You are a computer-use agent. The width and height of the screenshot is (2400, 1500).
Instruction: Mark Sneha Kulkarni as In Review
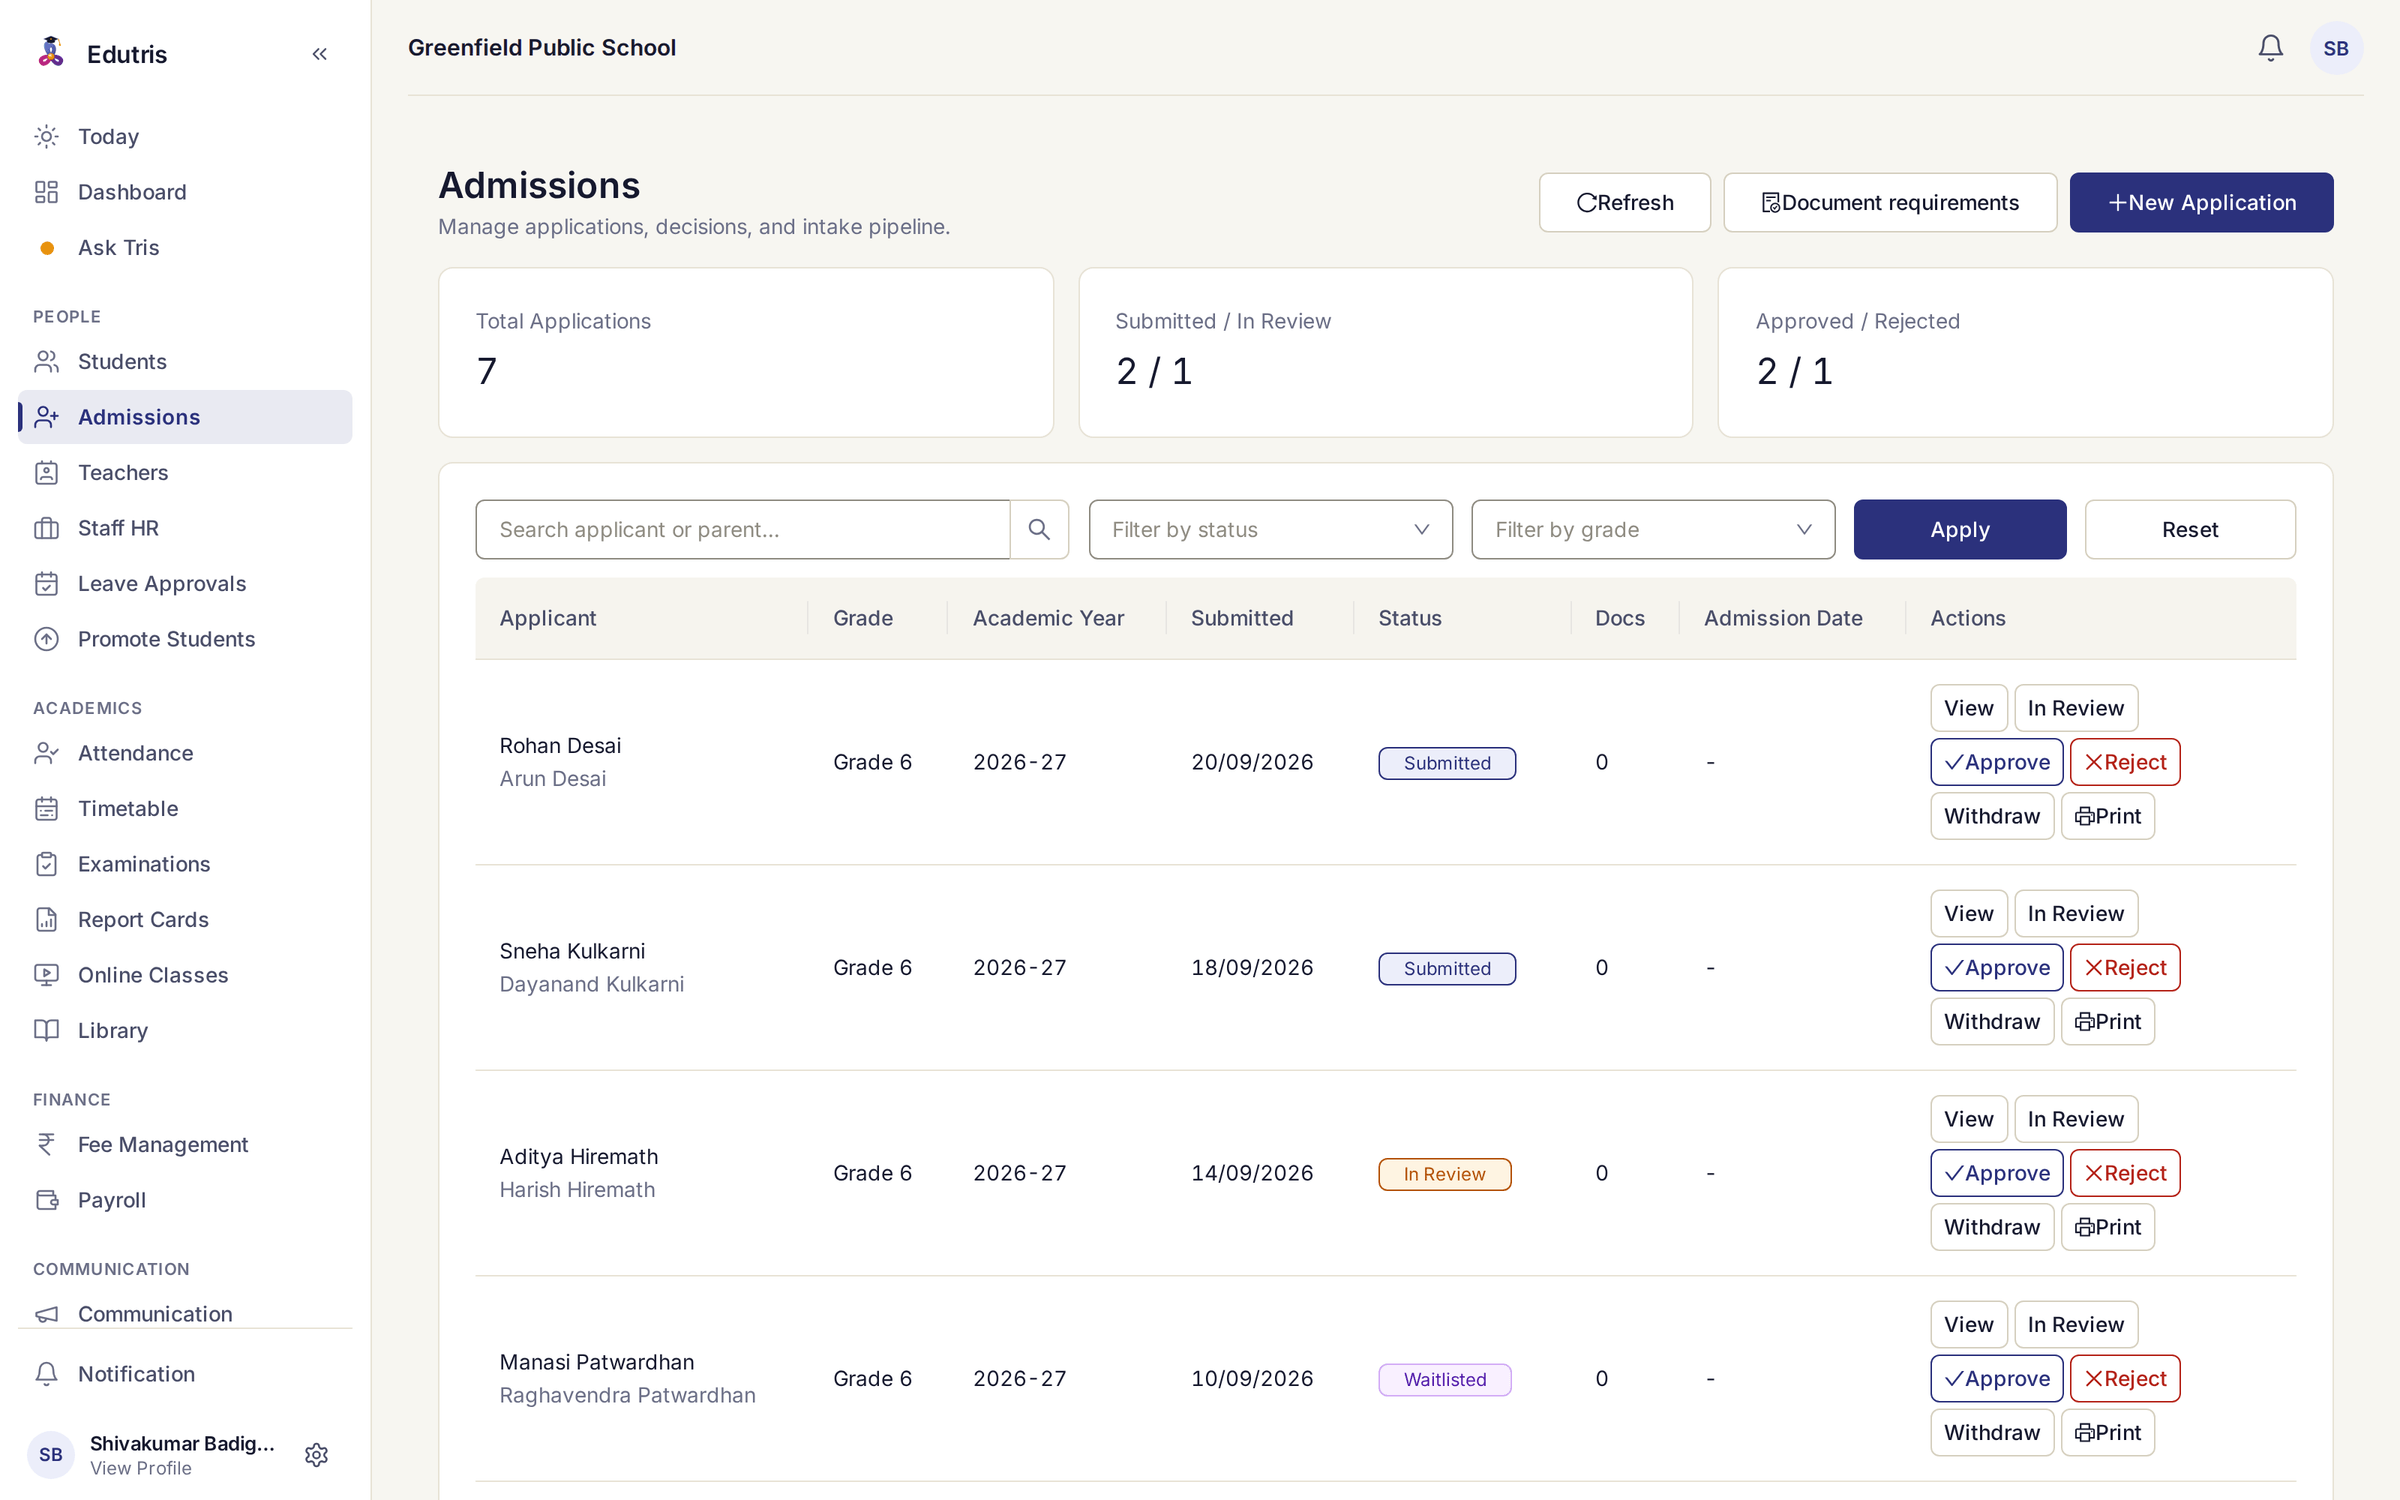pyautogui.click(x=2075, y=914)
